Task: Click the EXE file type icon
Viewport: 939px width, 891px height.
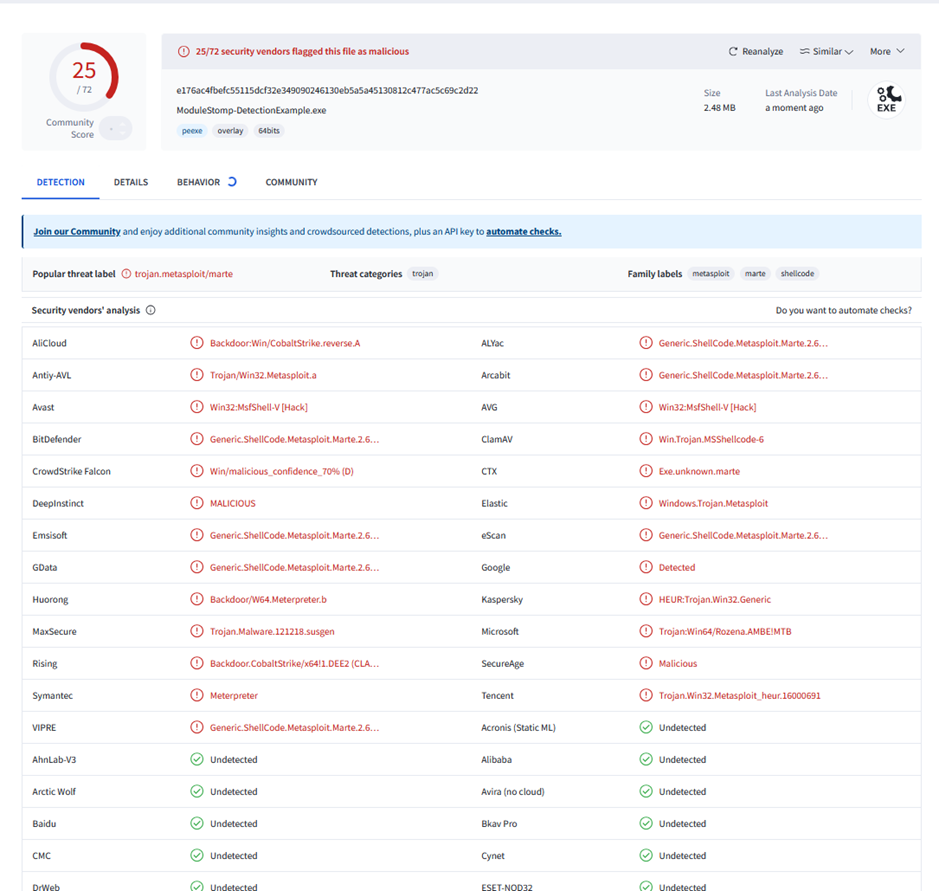Action: pos(886,99)
